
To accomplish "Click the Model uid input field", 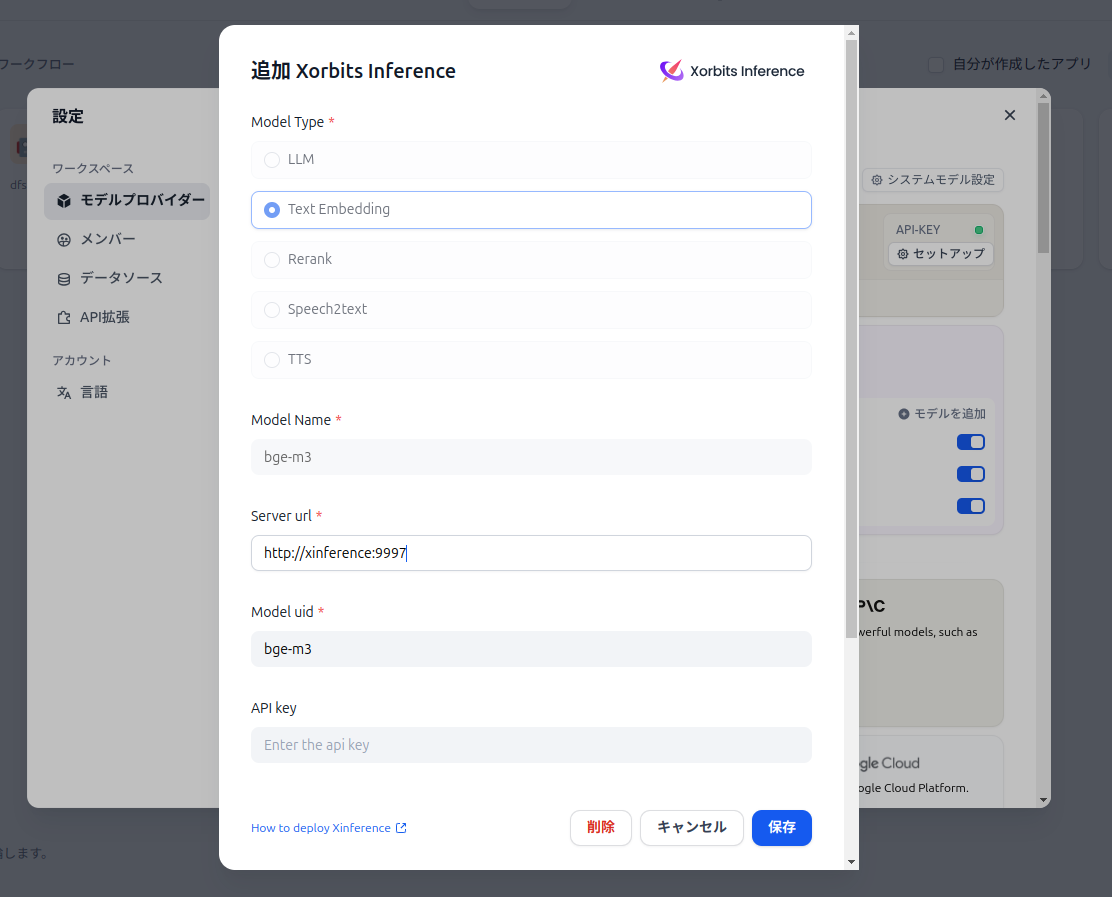I will tap(531, 649).
